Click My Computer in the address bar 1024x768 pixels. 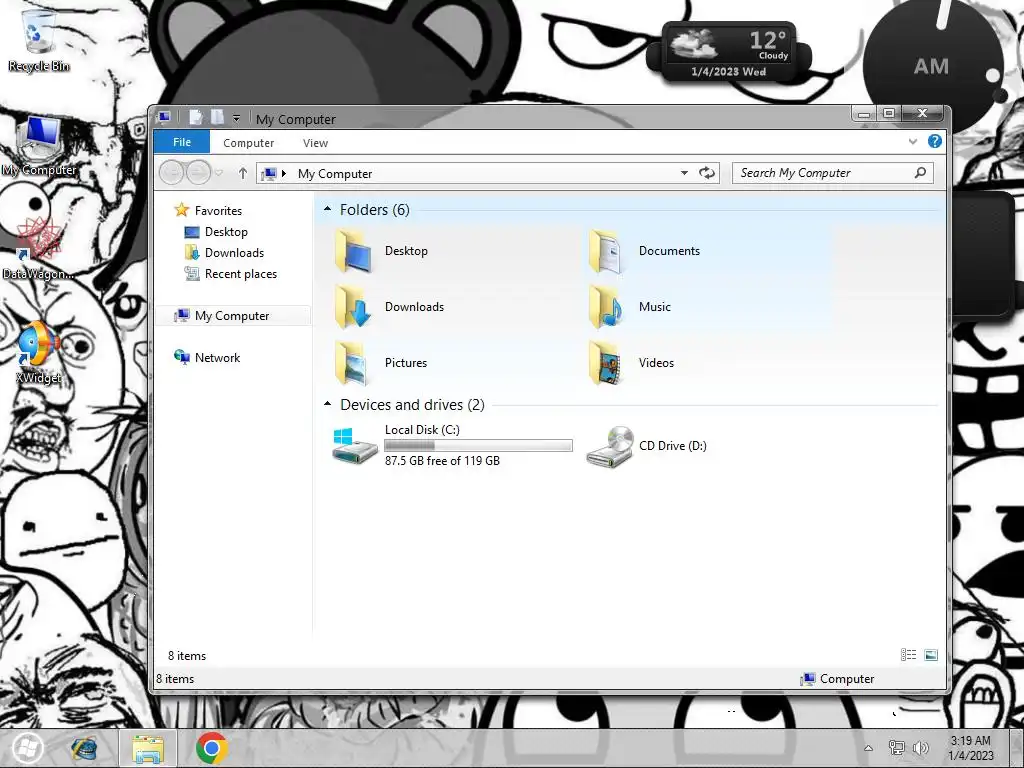[335, 174]
